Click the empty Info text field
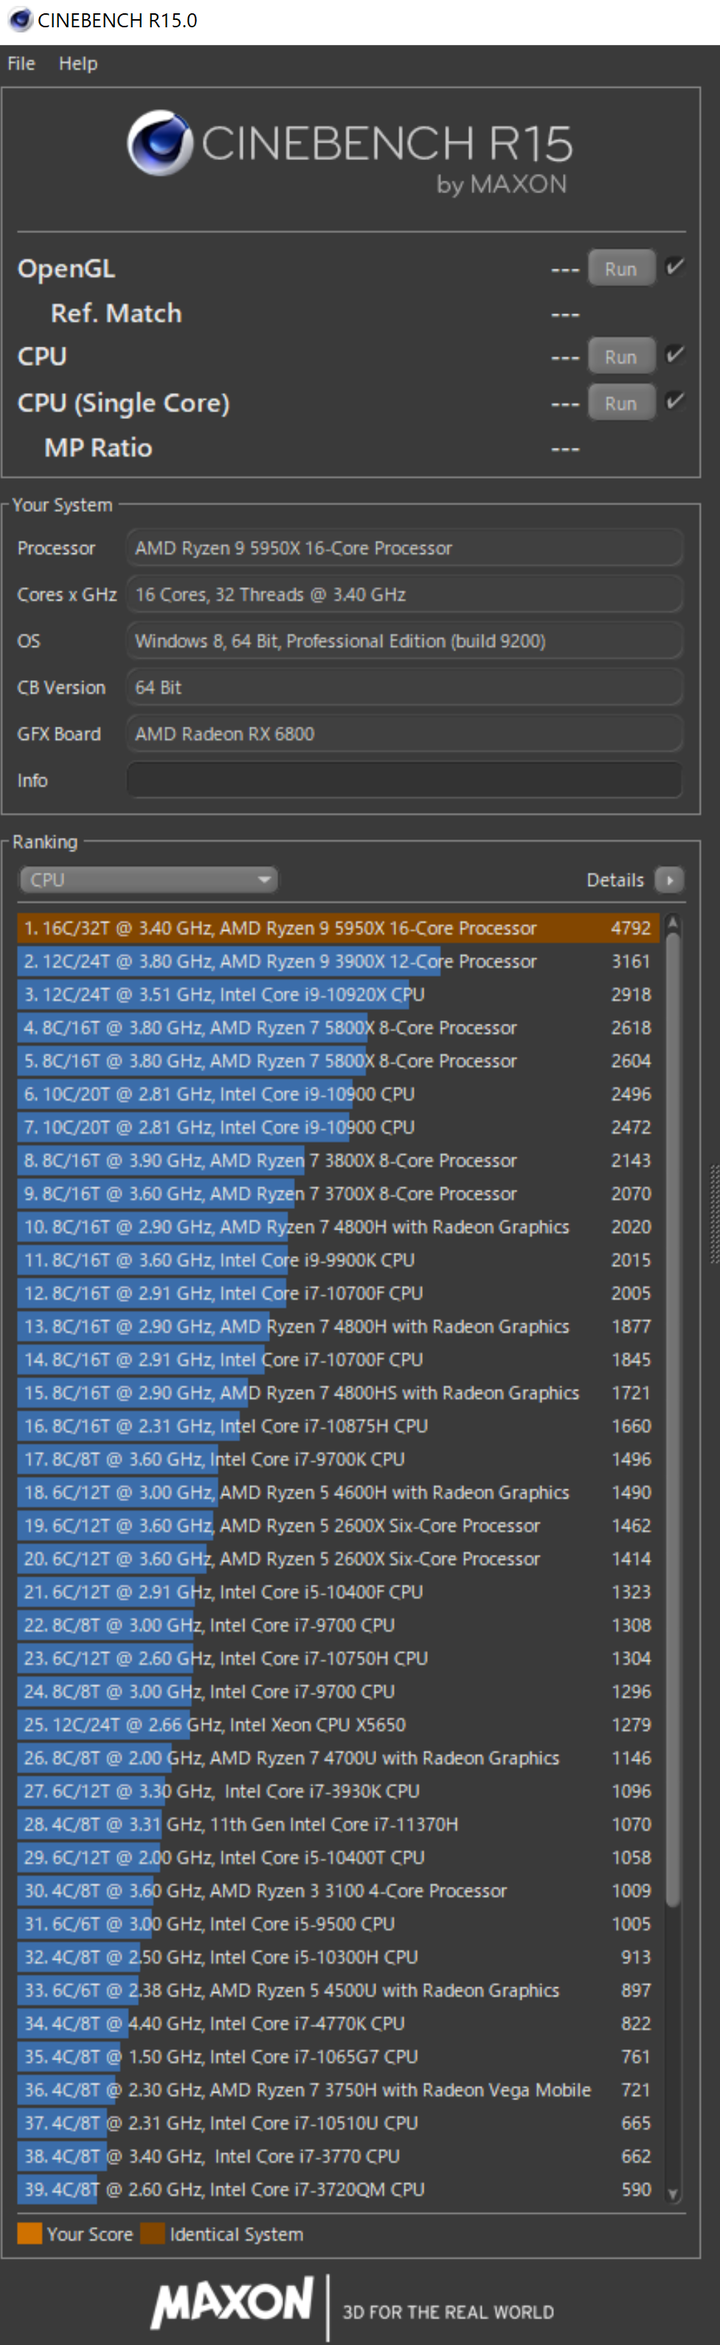The height and width of the screenshot is (2345, 720). [404, 780]
